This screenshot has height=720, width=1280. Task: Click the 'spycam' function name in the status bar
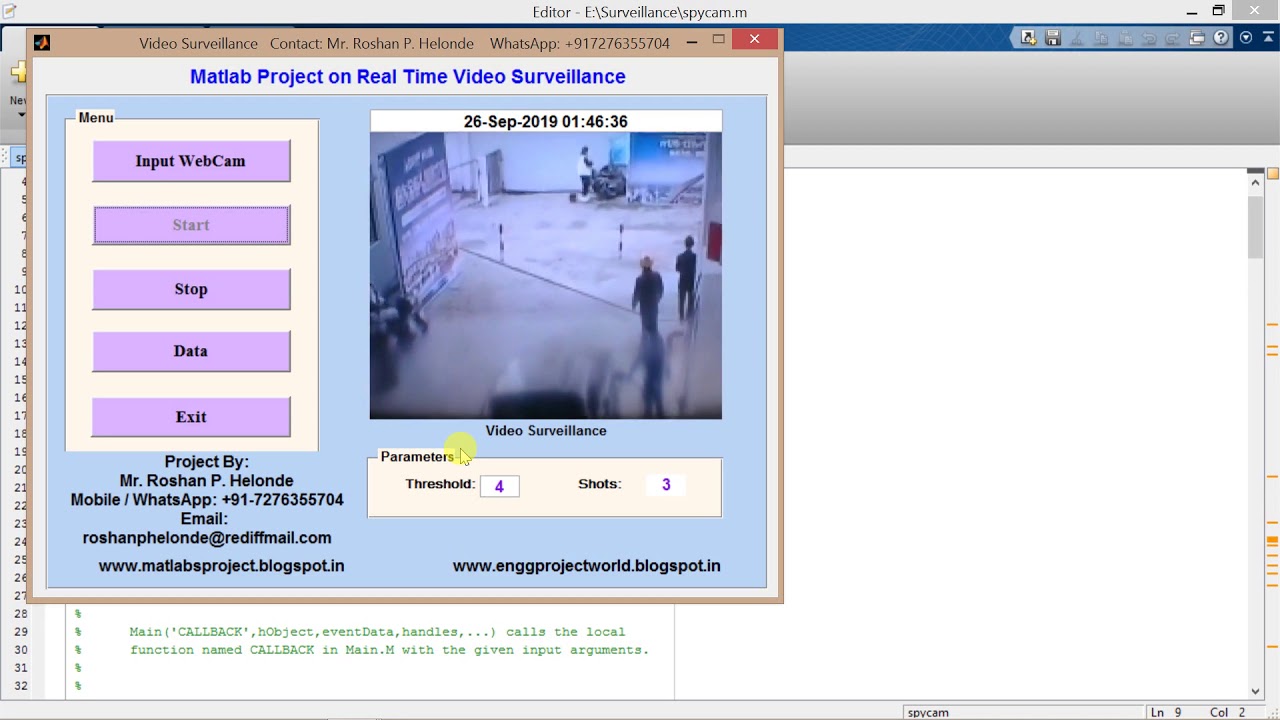pyautogui.click(x=928, y=712)
